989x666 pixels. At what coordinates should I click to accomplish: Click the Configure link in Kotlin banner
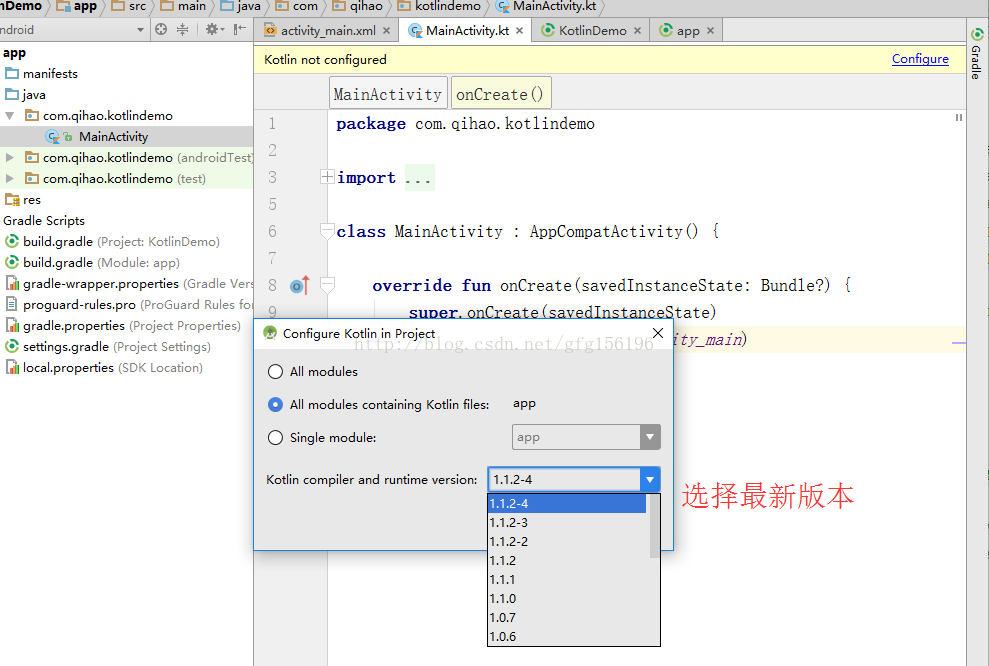pyautogui.click(x=920, y=59)
